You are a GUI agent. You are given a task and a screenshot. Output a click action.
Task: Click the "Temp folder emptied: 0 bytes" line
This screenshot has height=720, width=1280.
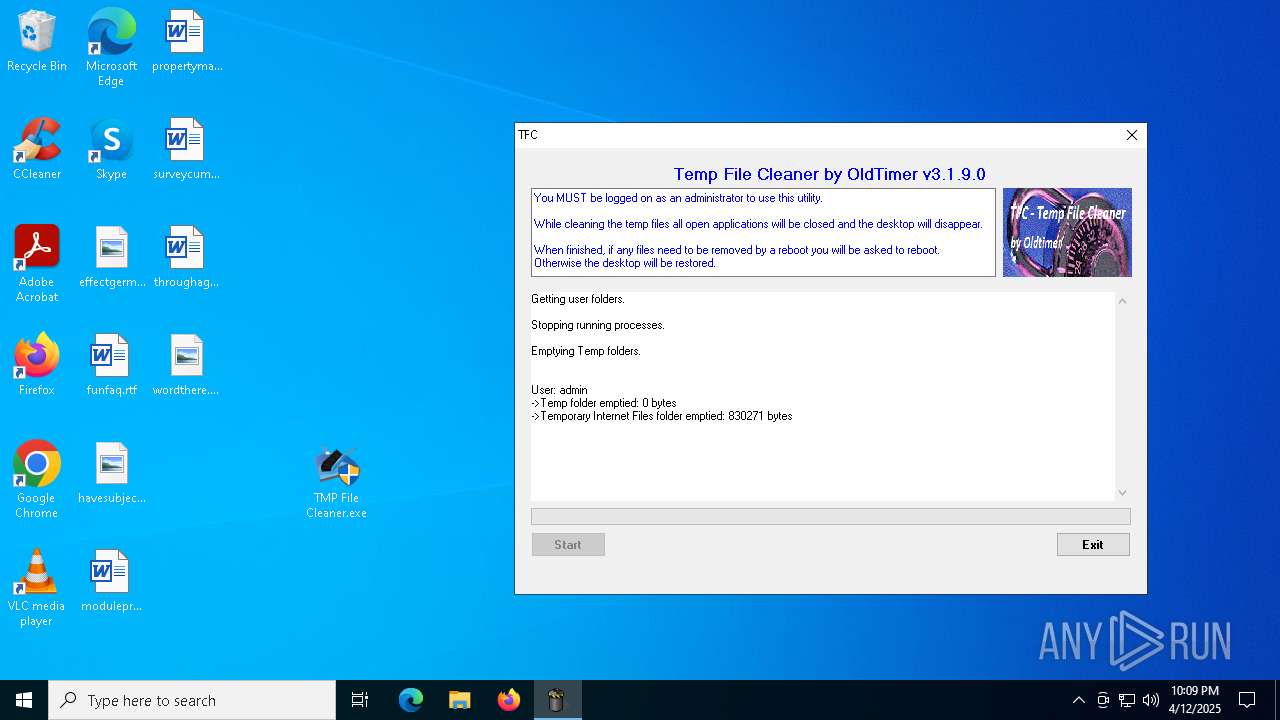pos(604,403)
